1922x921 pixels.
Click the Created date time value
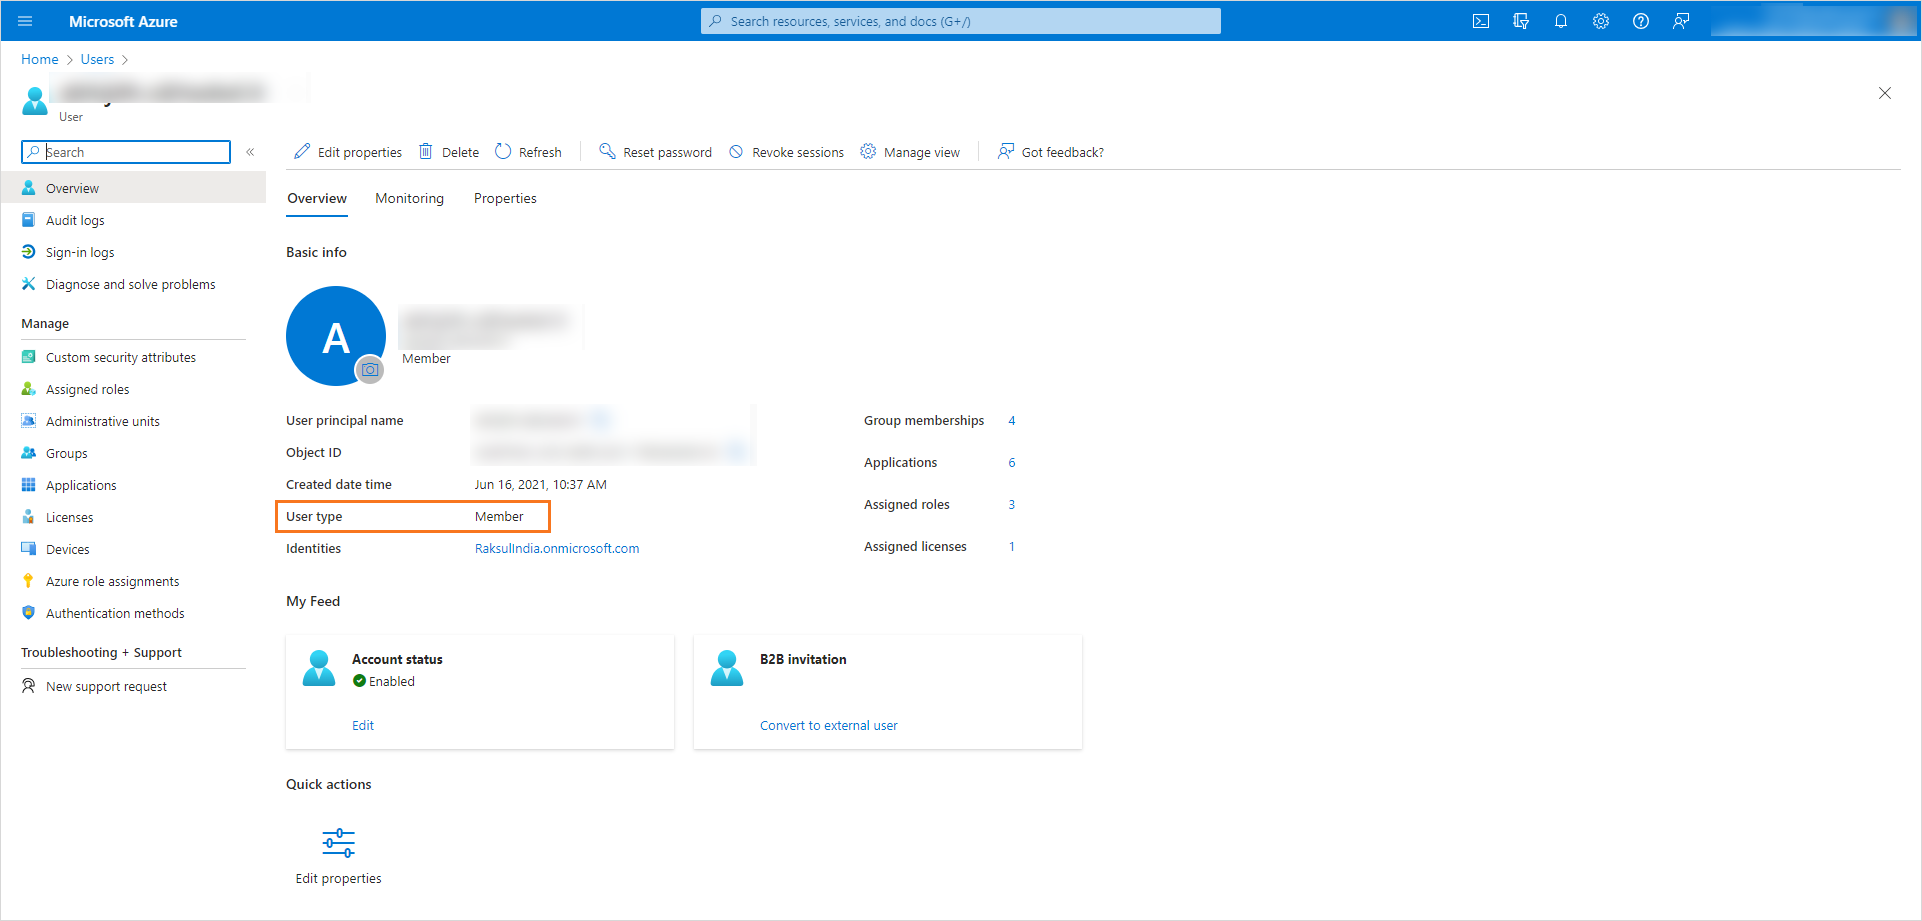coord(540,484)
